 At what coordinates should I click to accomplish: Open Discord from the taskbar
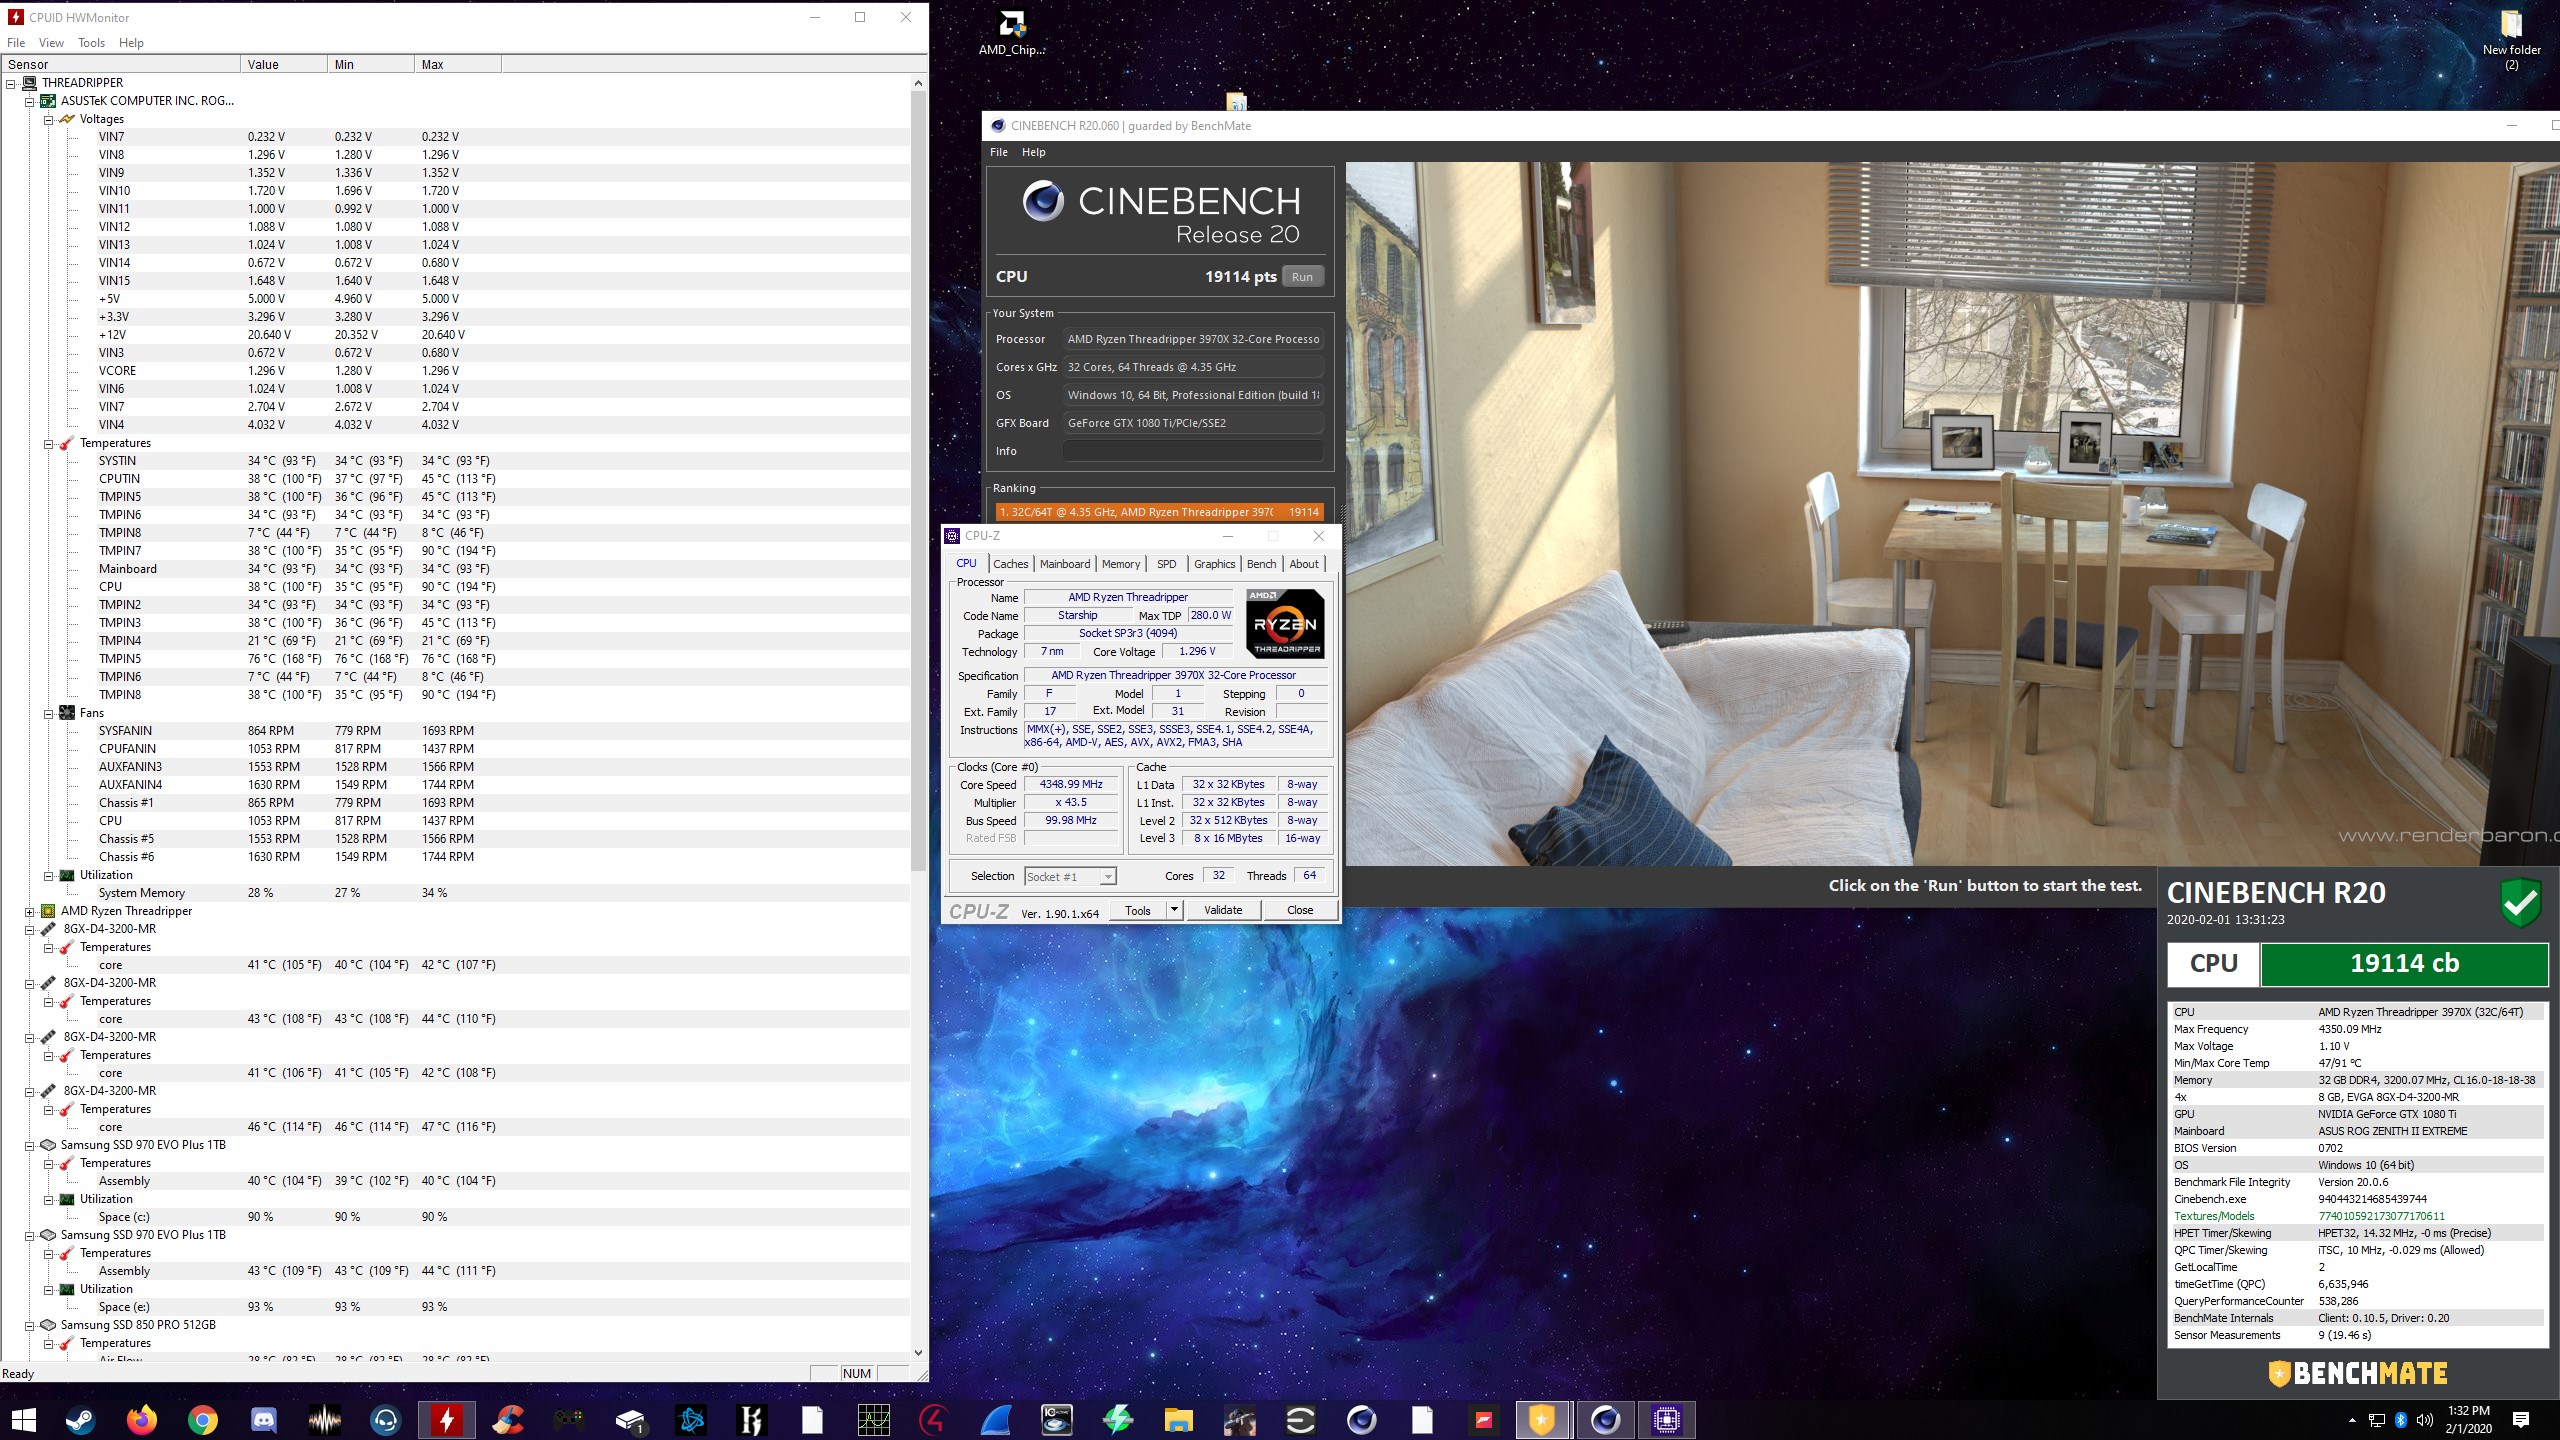click(x=264, y=1419)
